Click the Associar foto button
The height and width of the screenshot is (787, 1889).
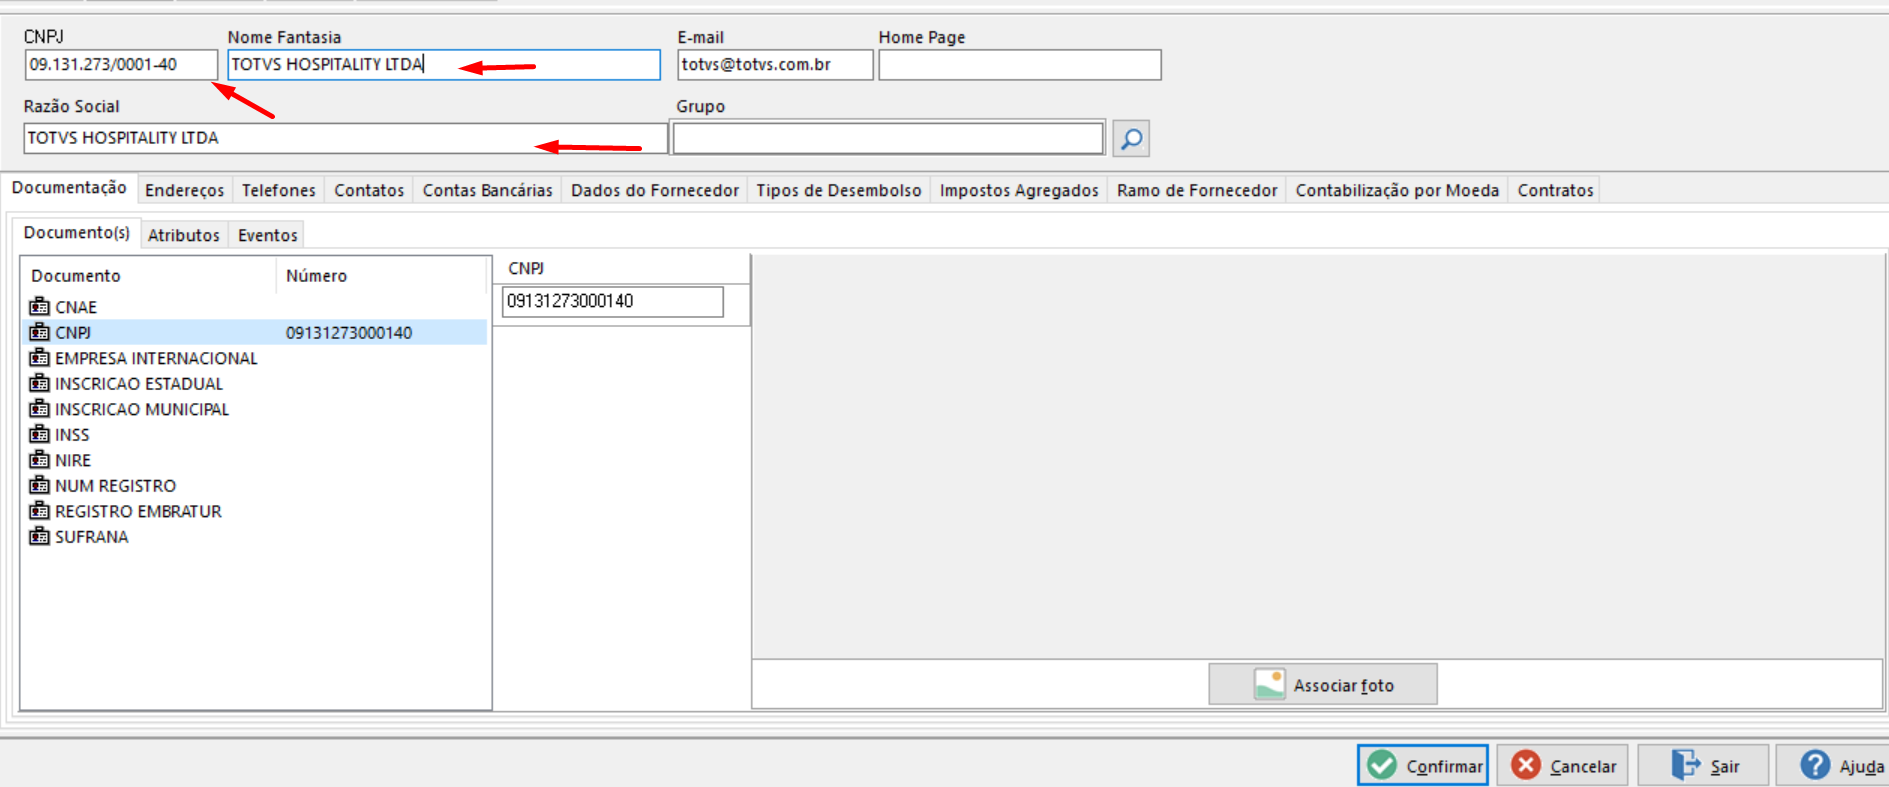pos(1323,684)
